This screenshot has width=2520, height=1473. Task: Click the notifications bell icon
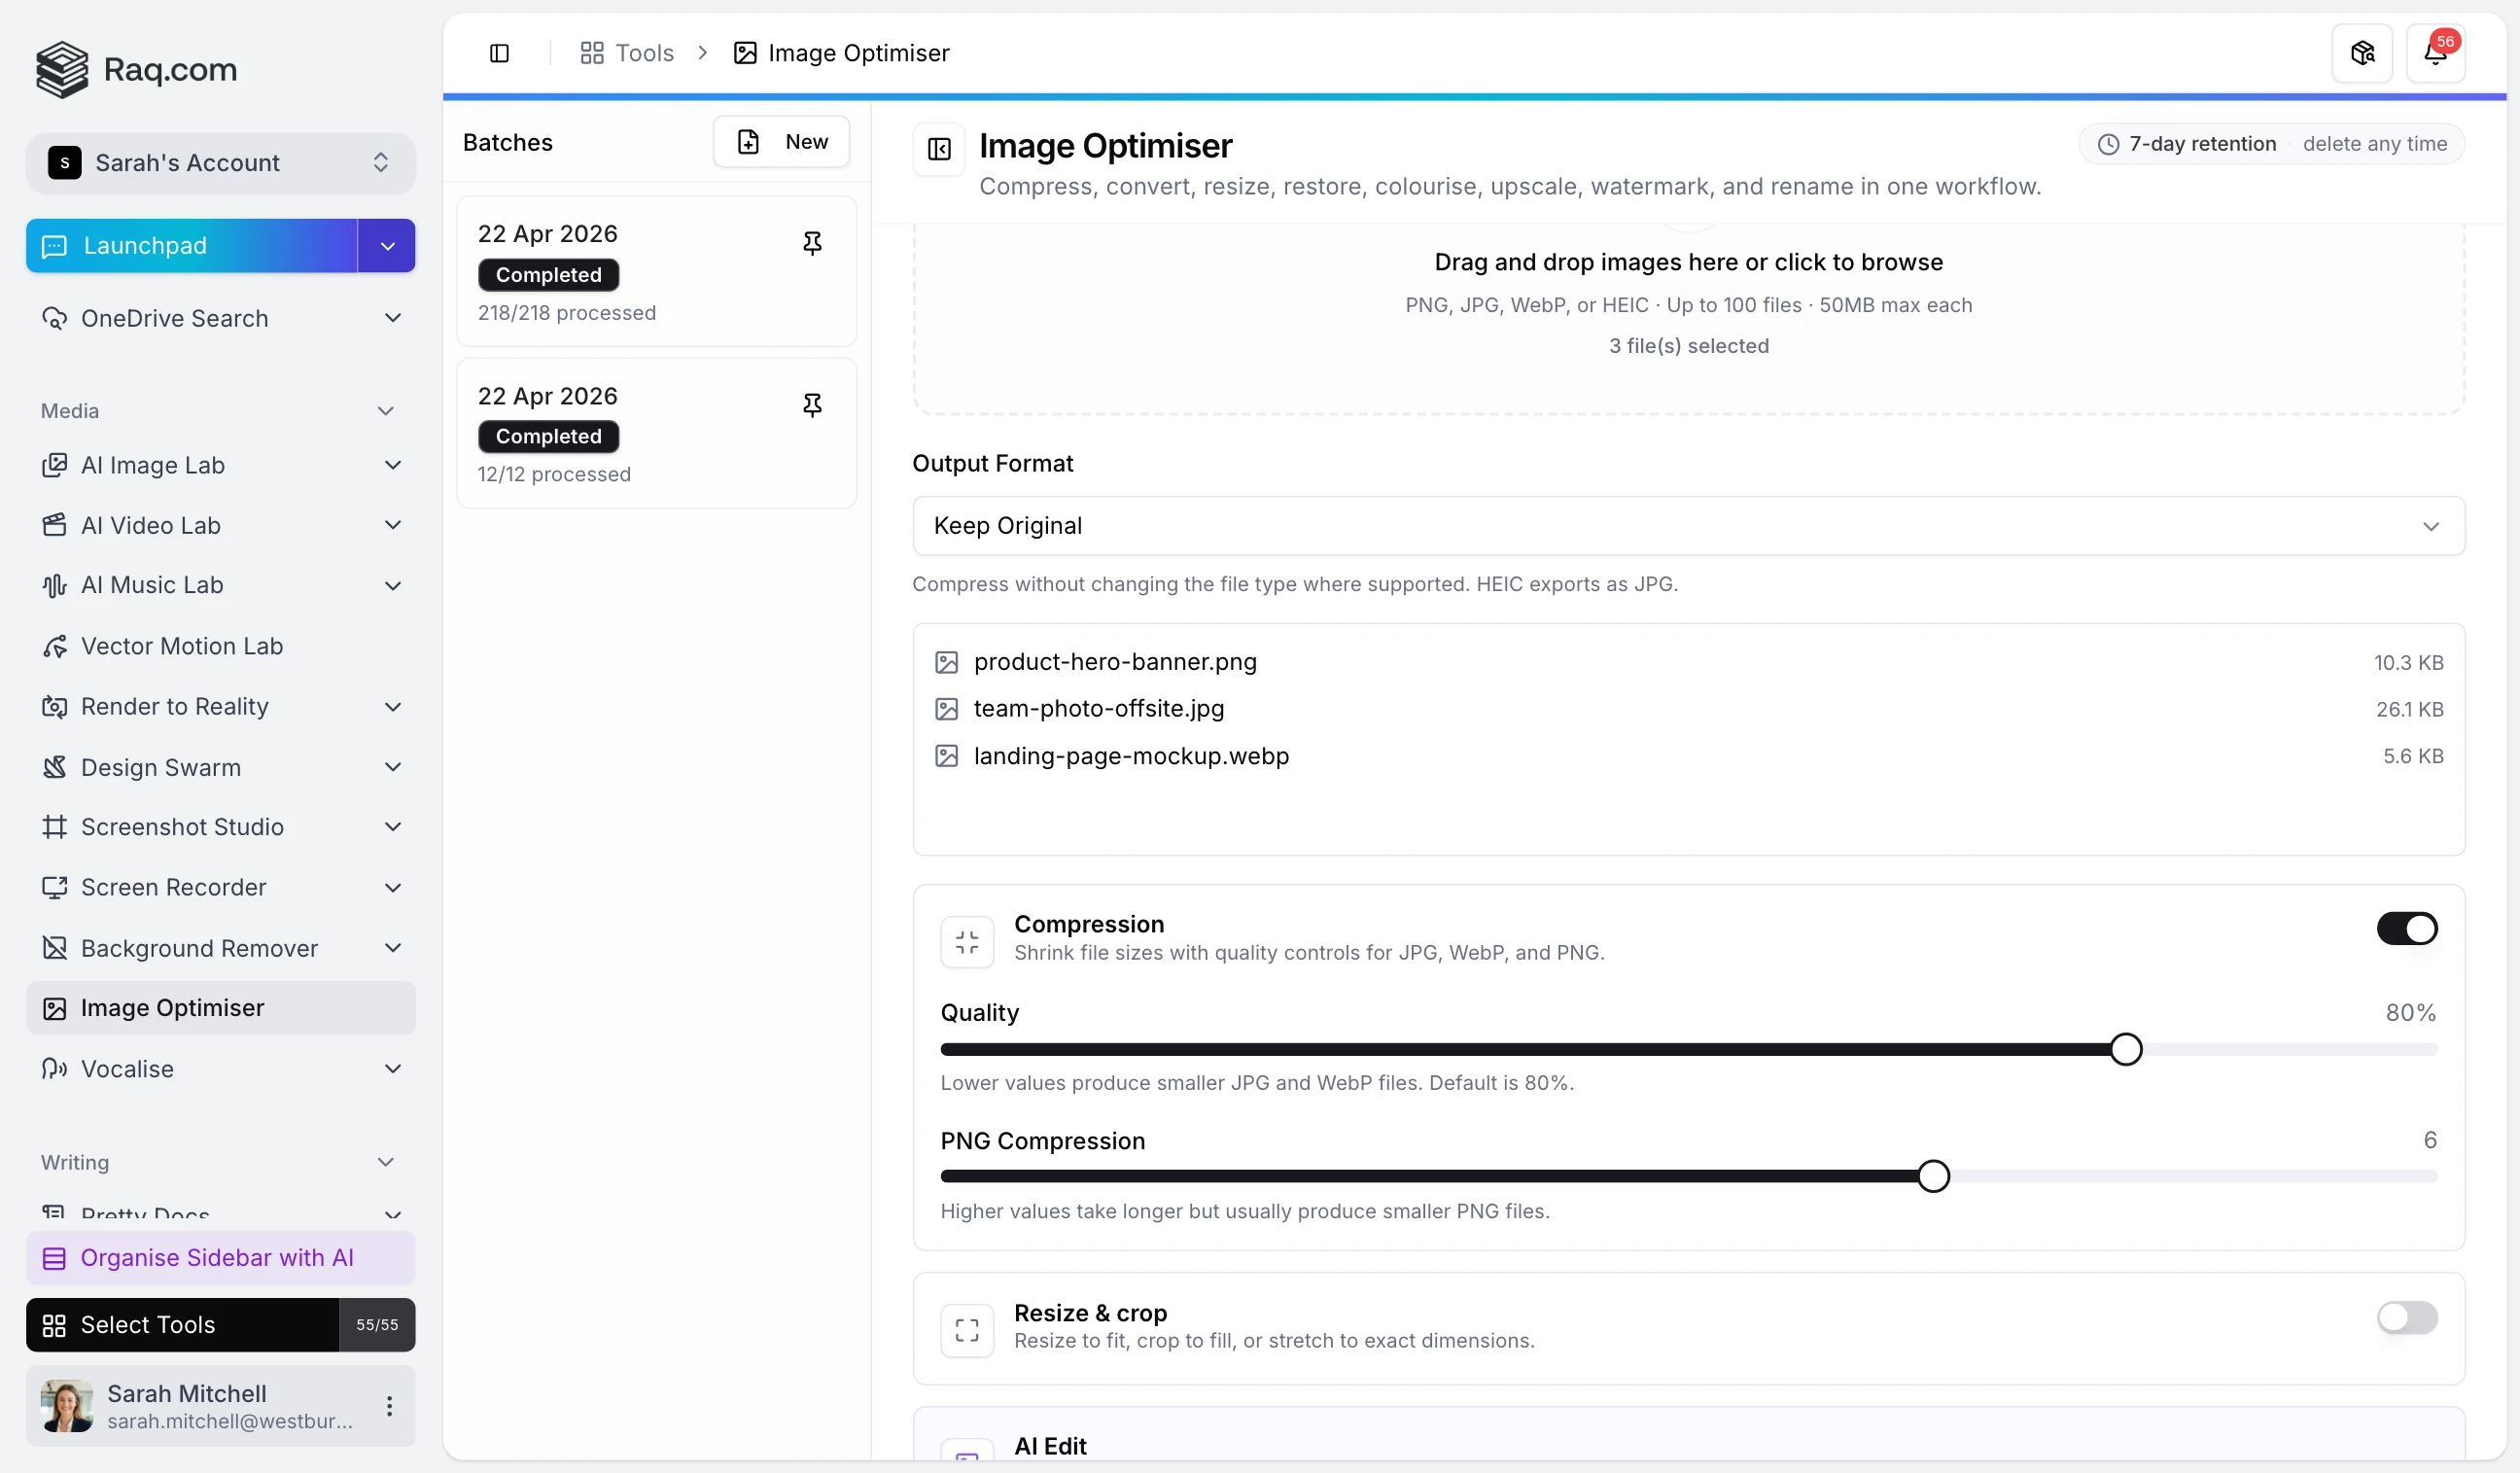point(2434,53)
